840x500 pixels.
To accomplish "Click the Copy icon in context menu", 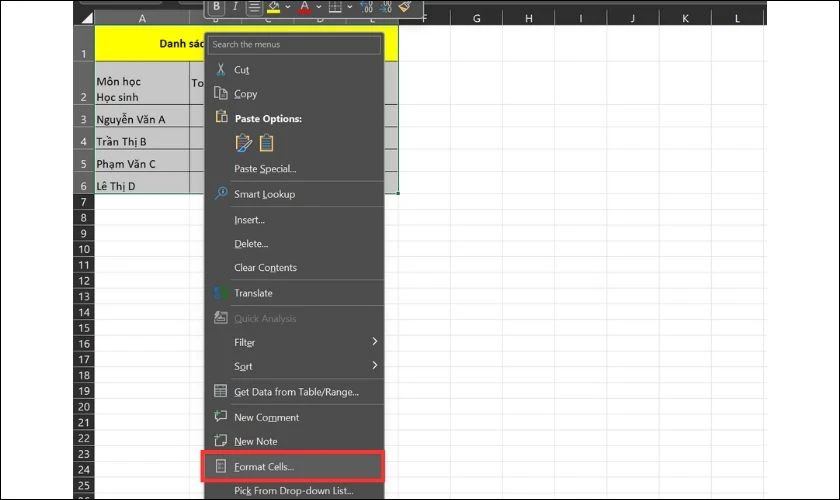I will coord(221,94).
